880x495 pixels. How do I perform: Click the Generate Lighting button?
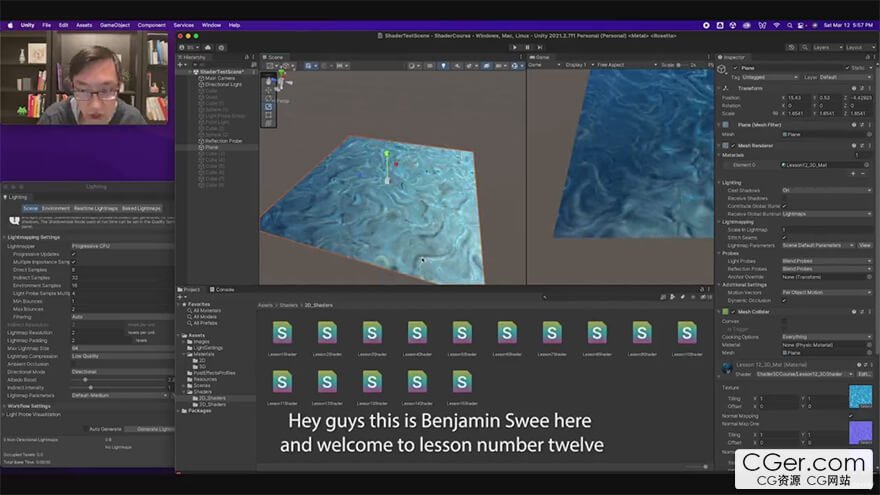click(x=152, y=428)
